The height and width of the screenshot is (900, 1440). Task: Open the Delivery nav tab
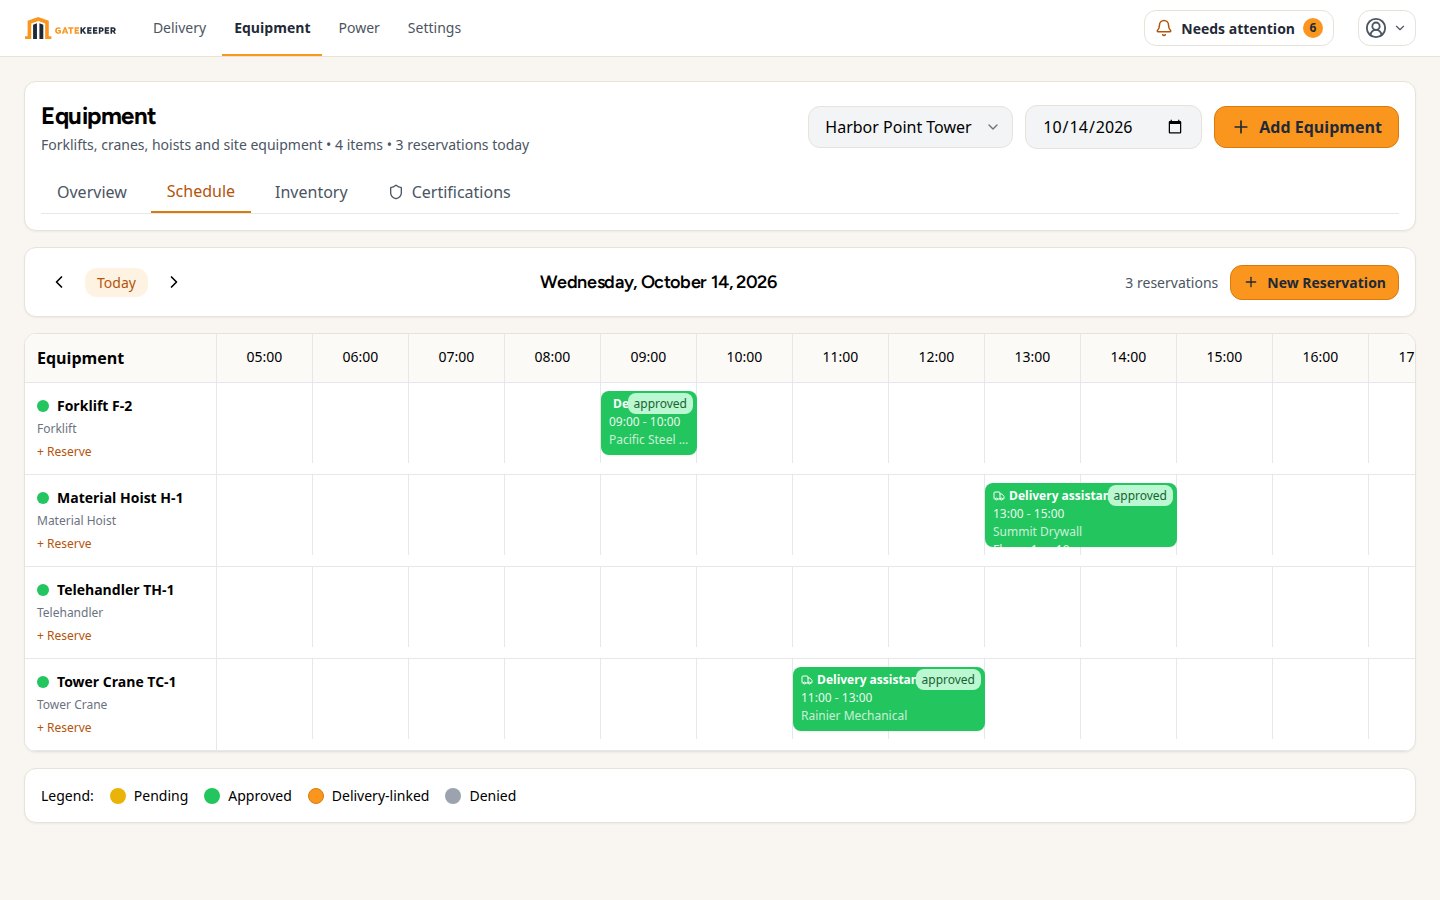(x=179, y=28)
